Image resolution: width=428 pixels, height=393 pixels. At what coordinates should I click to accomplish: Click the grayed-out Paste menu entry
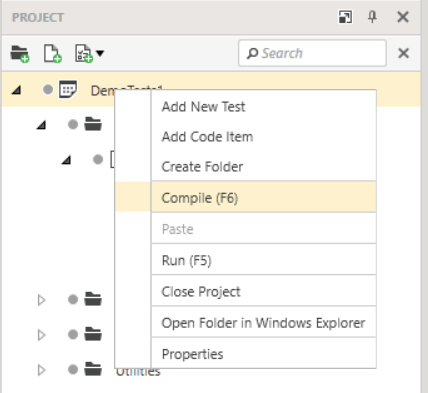tap(246, 228)
